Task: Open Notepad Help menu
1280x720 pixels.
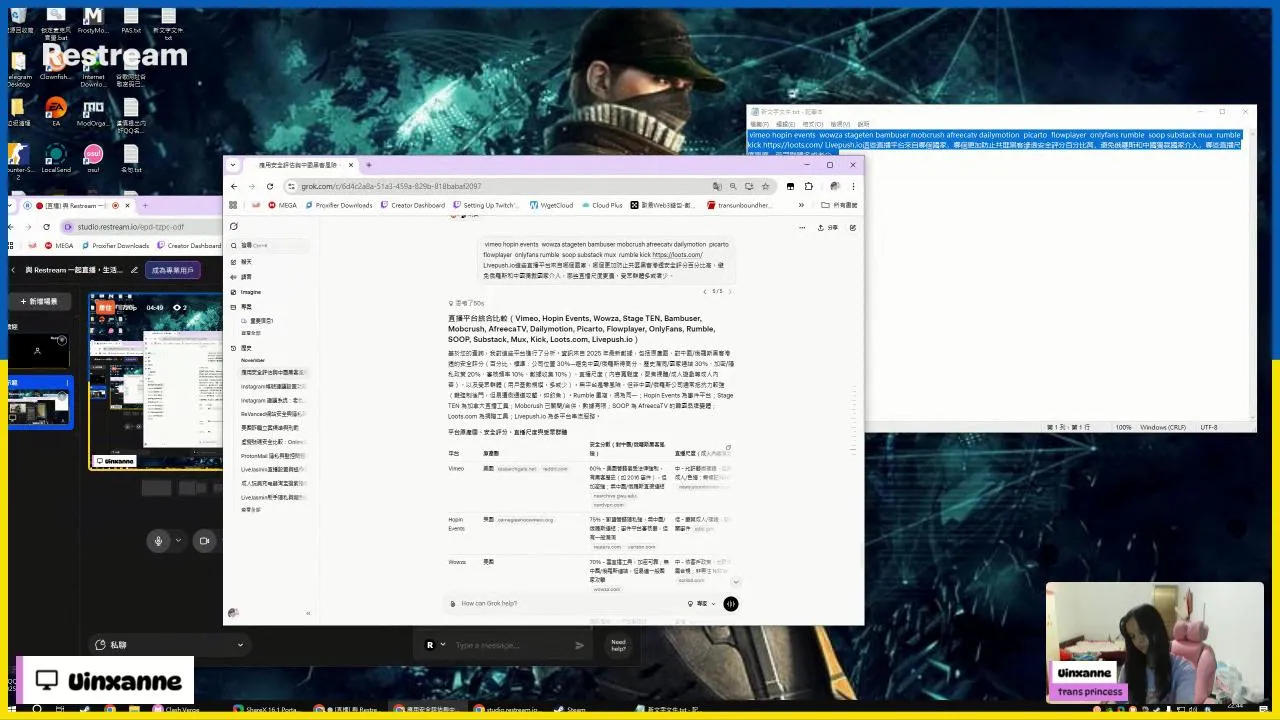Action: 863,124
